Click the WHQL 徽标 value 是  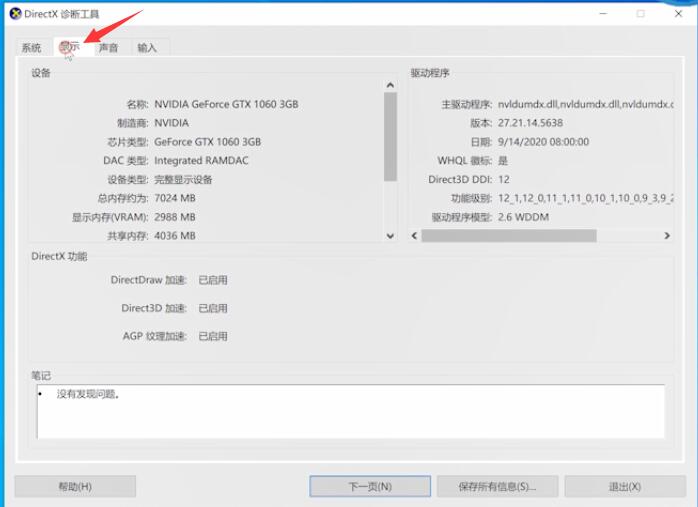pyautogui.click(x=503, y=161)
